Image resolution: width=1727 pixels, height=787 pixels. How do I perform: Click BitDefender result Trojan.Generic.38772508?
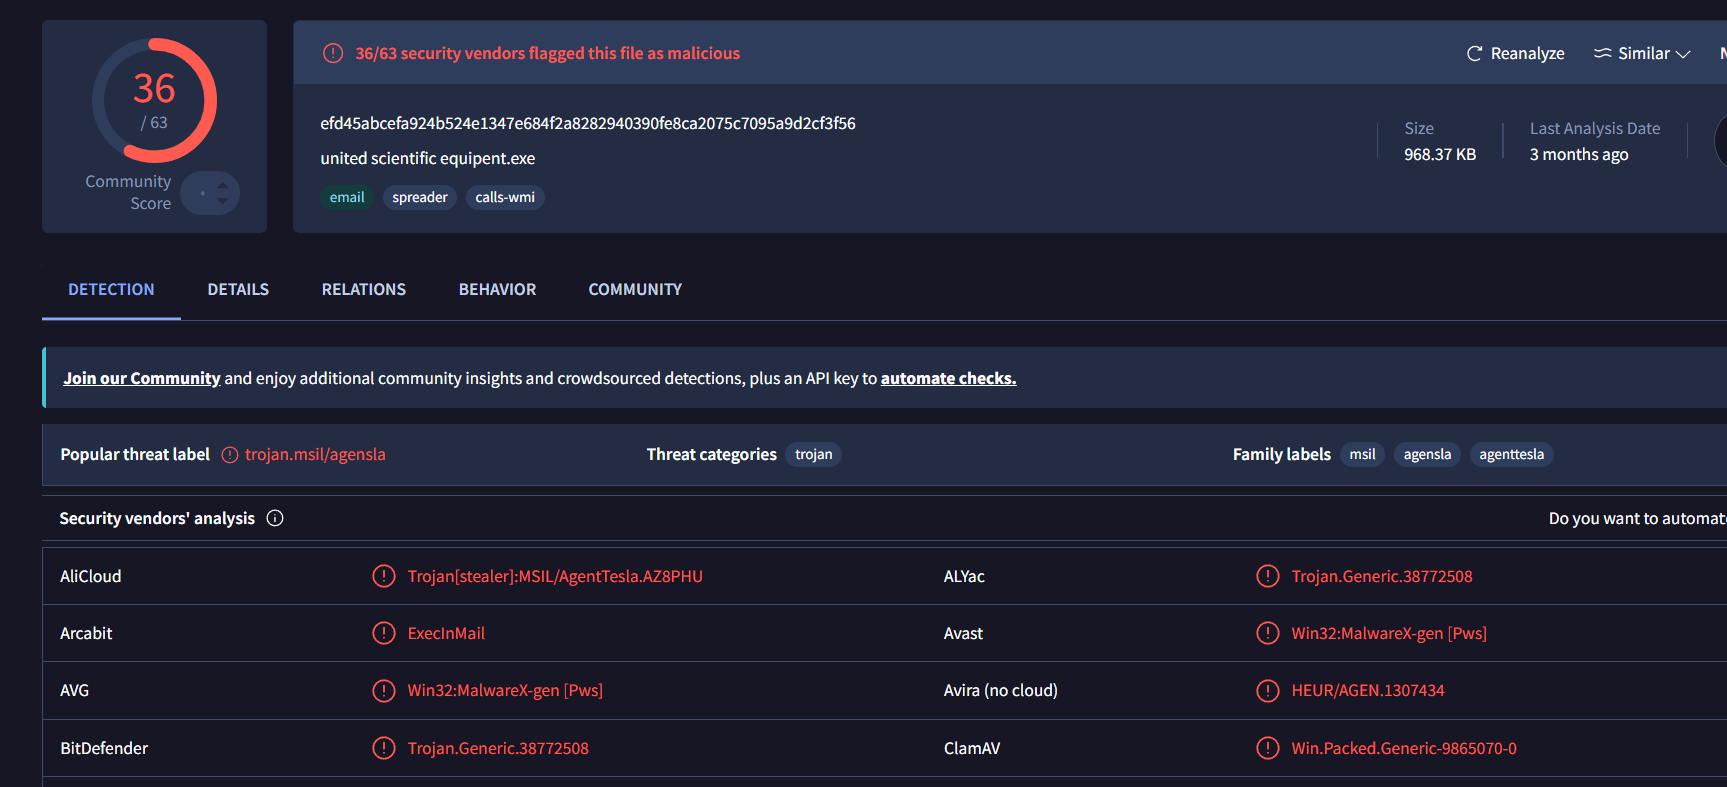[x=498, y=748]
